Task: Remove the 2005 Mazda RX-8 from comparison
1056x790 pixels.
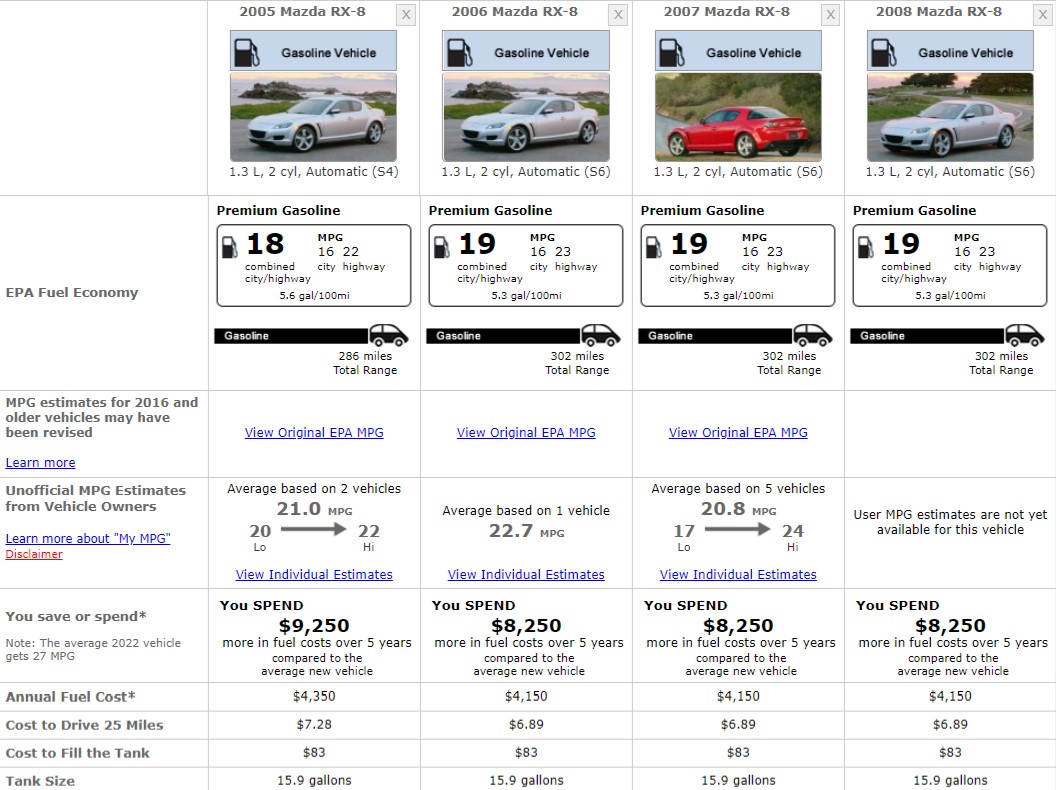Action: click(405, 15)
